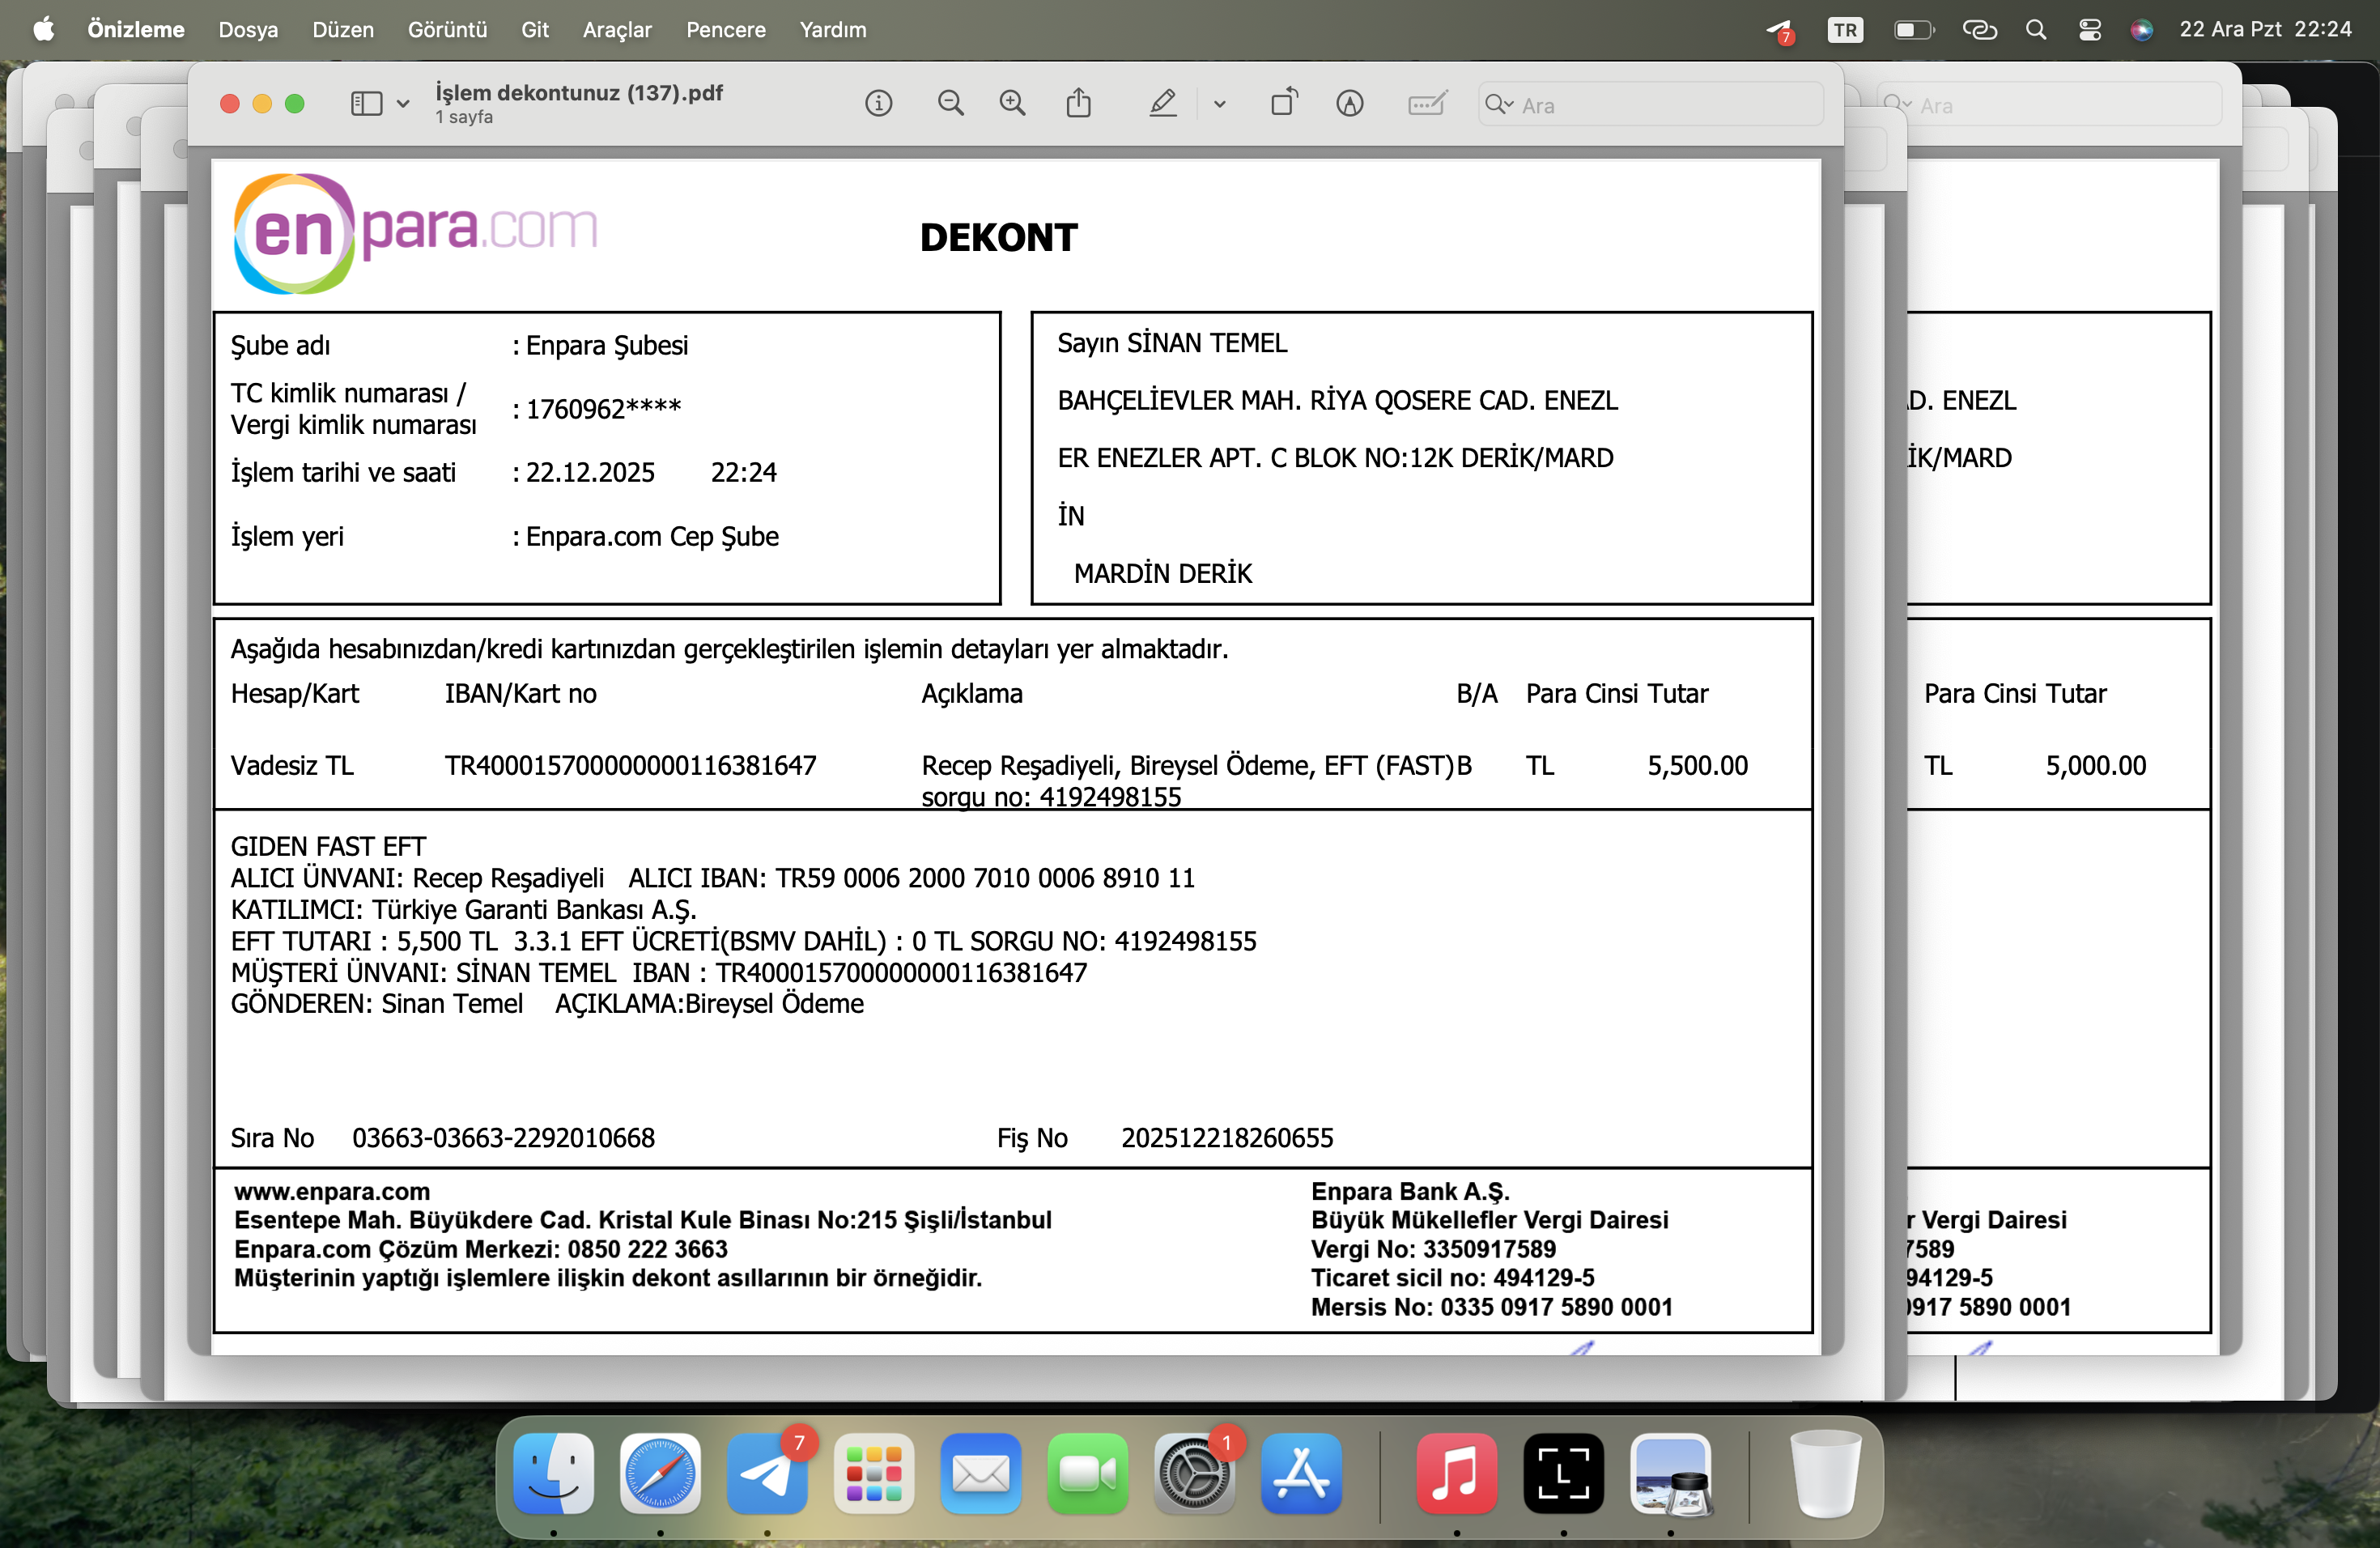Open Launchpad from the Dock
The width and height of the screenshot is (2380, 1548).
[x=874, y=1473]
